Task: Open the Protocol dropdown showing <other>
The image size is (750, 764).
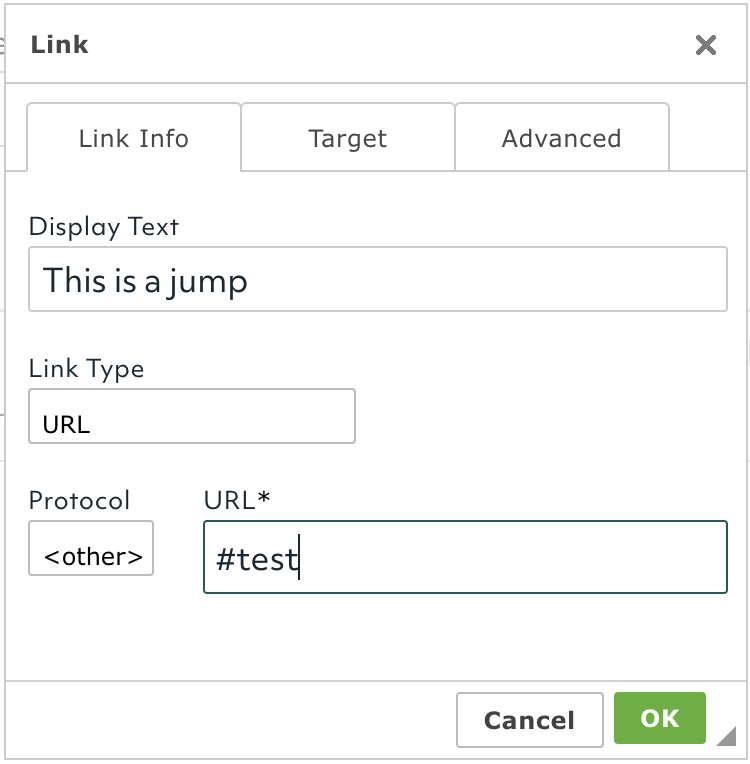Action: [91, 548]
